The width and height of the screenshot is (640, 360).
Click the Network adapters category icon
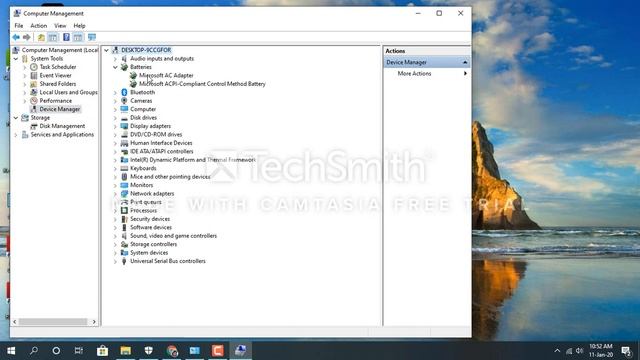(x=124, y=193)
